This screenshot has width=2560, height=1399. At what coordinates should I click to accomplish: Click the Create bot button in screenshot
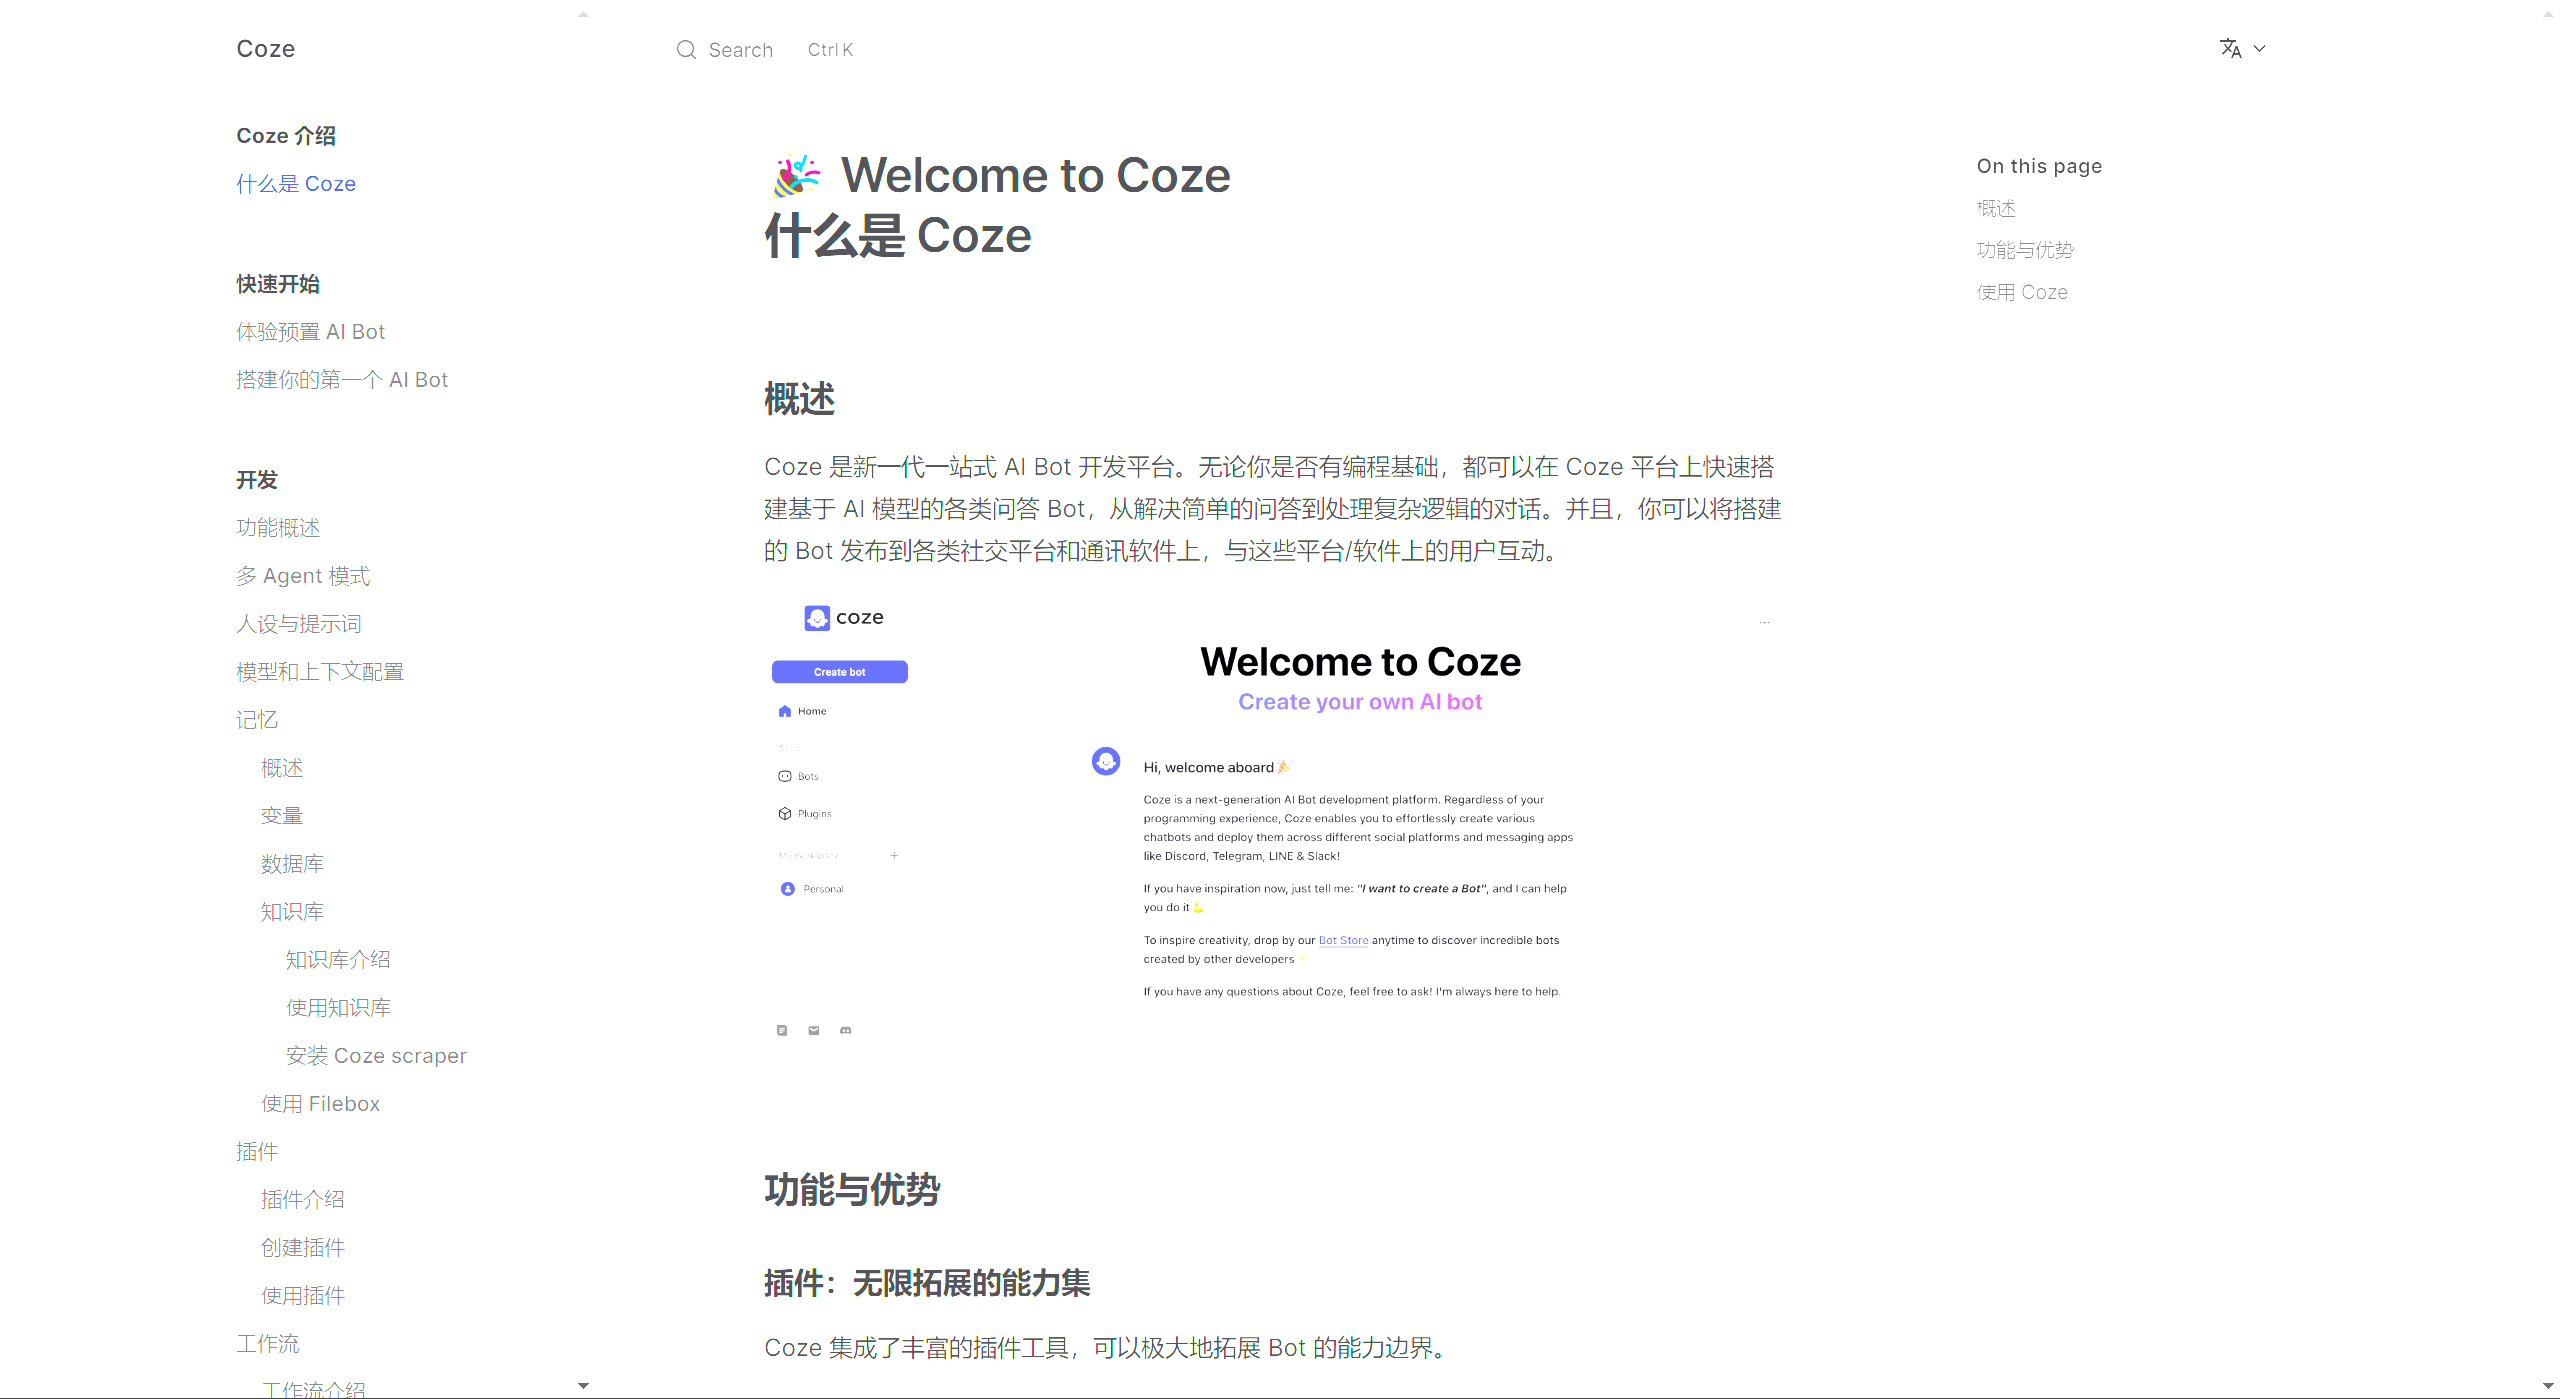840,672
